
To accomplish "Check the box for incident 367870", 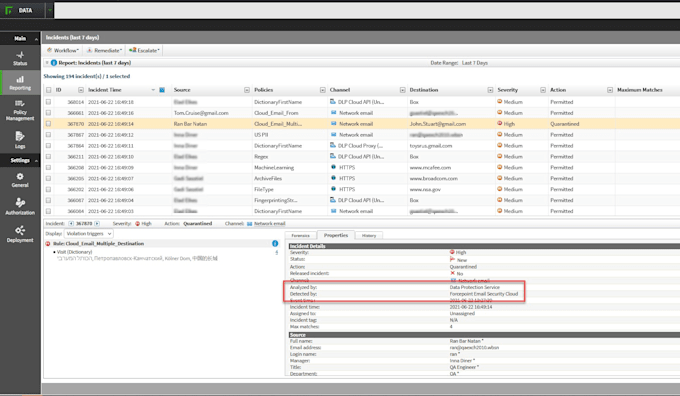I will 49,124.
